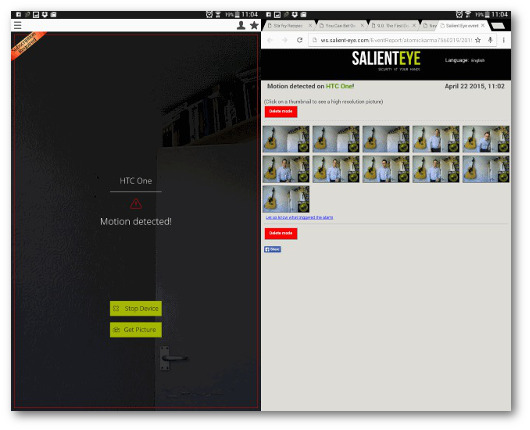Open the Language English selector
This screenshot has width=530, height=430.
pos(465,60)
